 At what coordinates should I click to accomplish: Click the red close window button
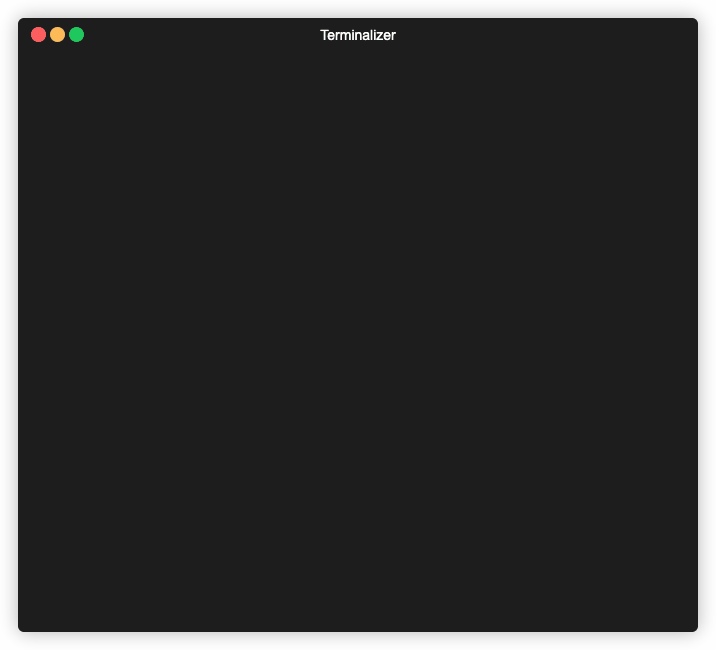tap(38, 35)
